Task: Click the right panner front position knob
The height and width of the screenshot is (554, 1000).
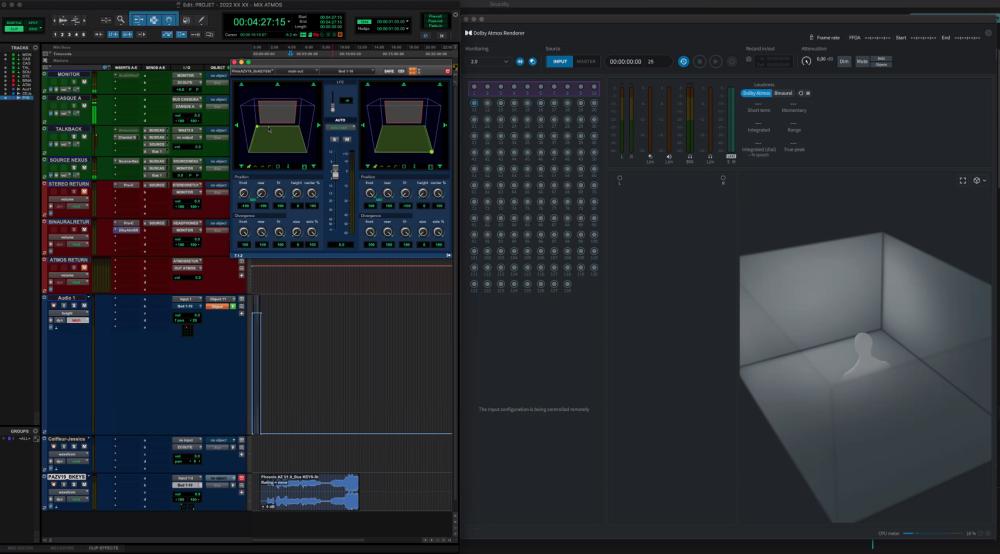Action: [370, 193]
